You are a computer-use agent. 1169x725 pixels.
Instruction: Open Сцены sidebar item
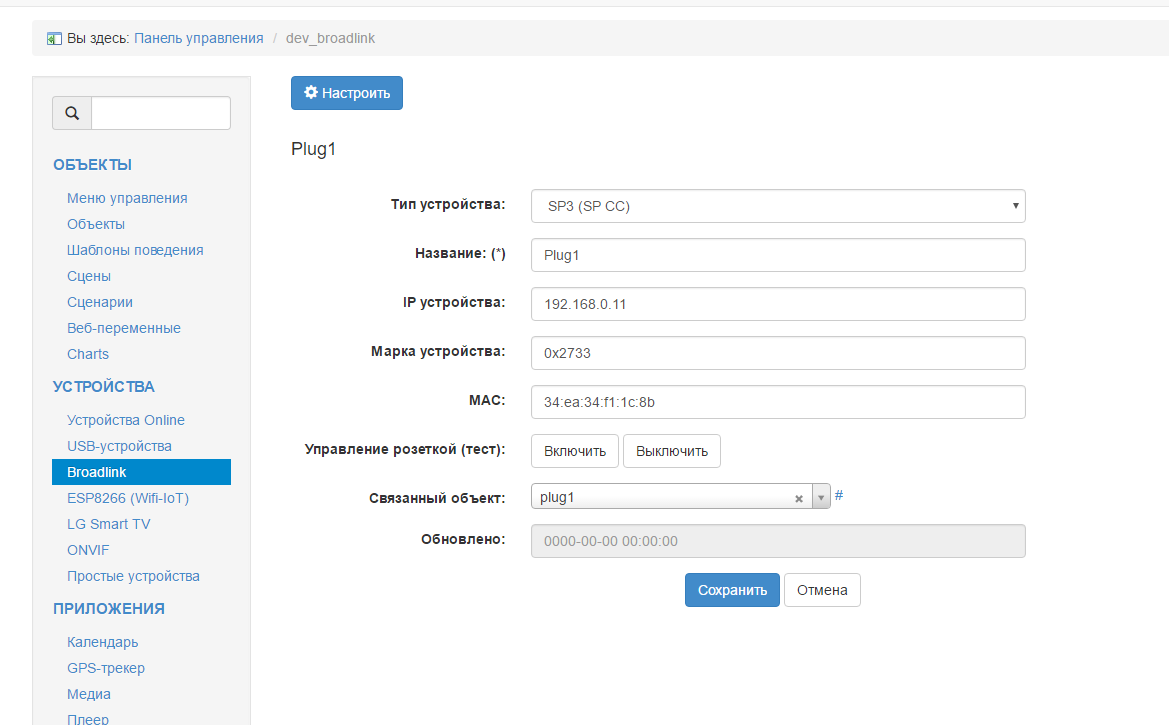89,277
